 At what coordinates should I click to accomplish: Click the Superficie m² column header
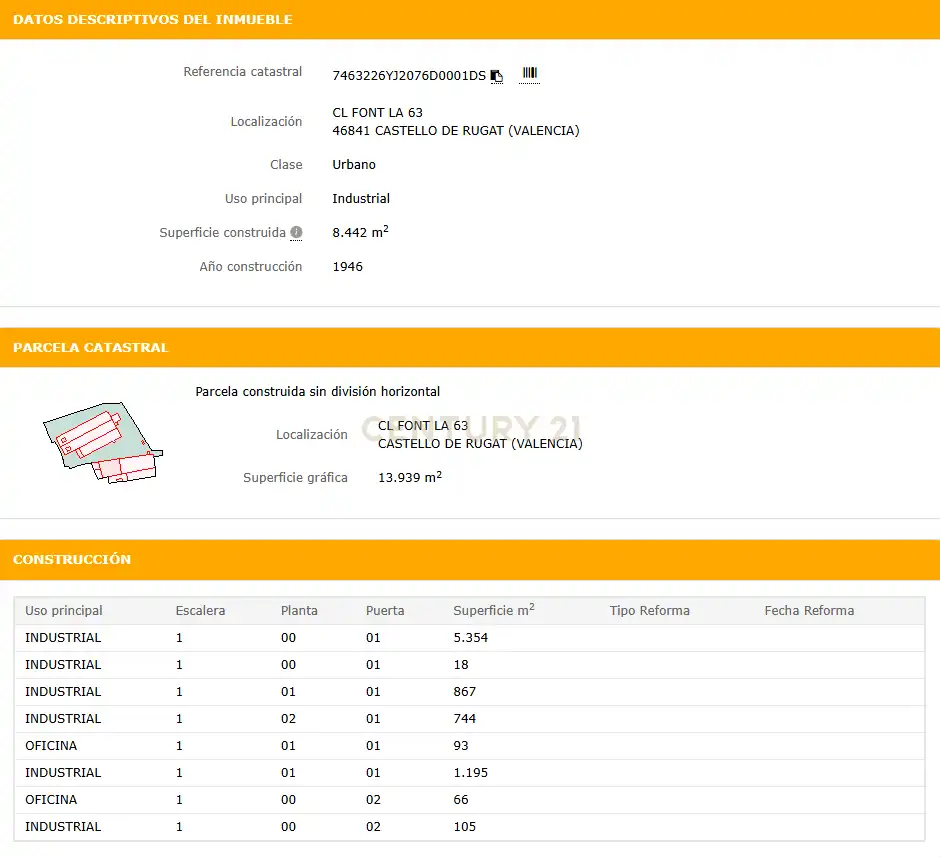point(494,610)
